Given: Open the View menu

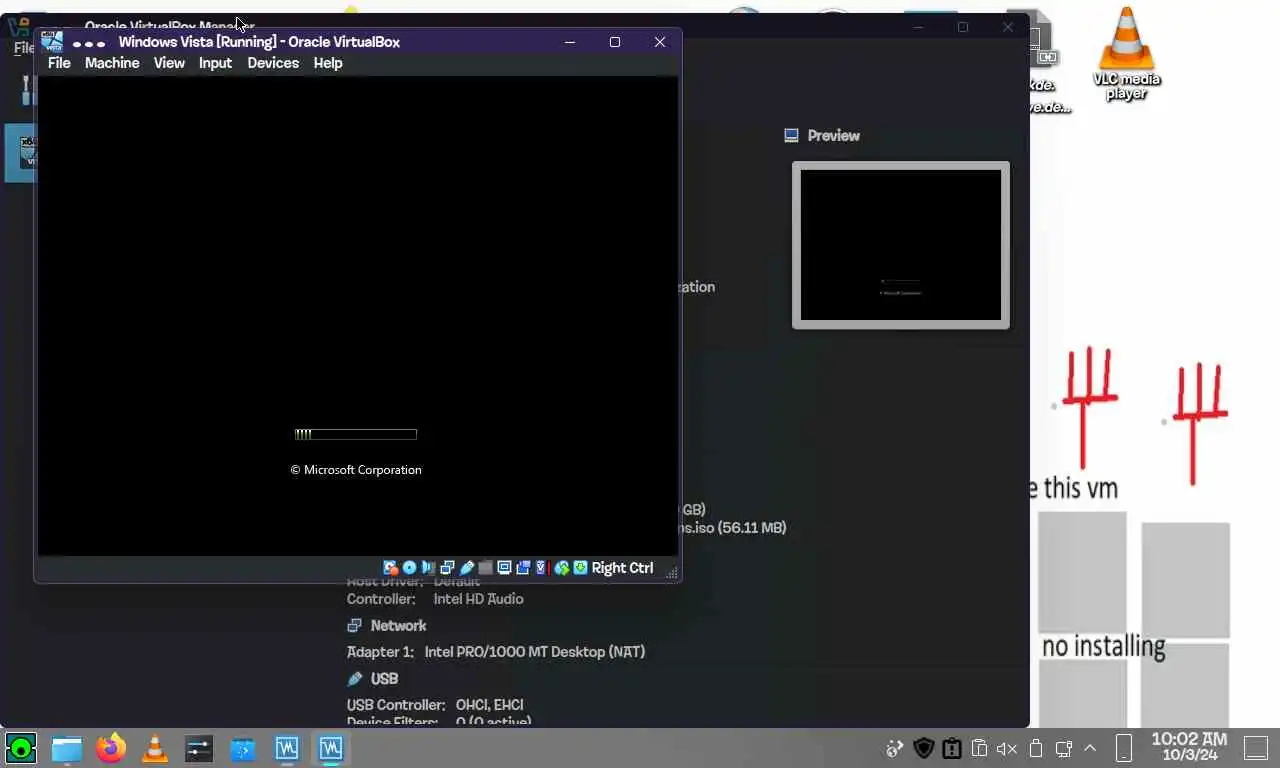Looking at the screenshot, I should (169, 63).
